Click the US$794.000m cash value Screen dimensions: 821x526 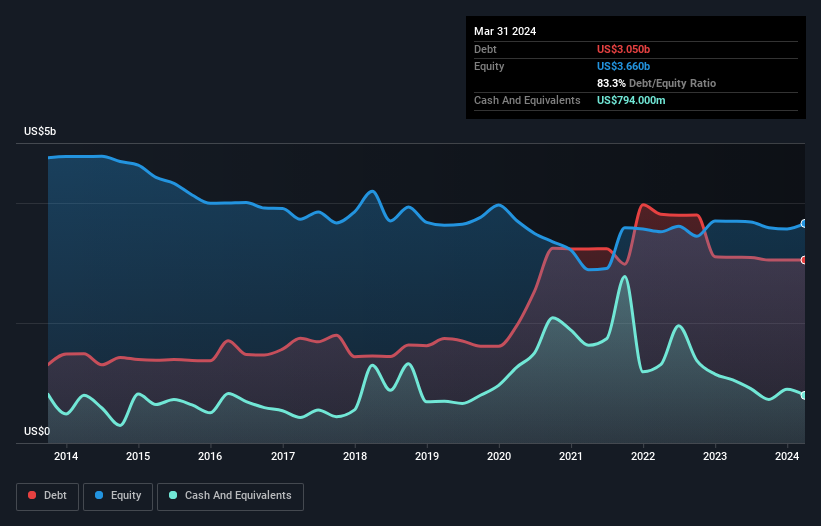click(x=631, y=100)
